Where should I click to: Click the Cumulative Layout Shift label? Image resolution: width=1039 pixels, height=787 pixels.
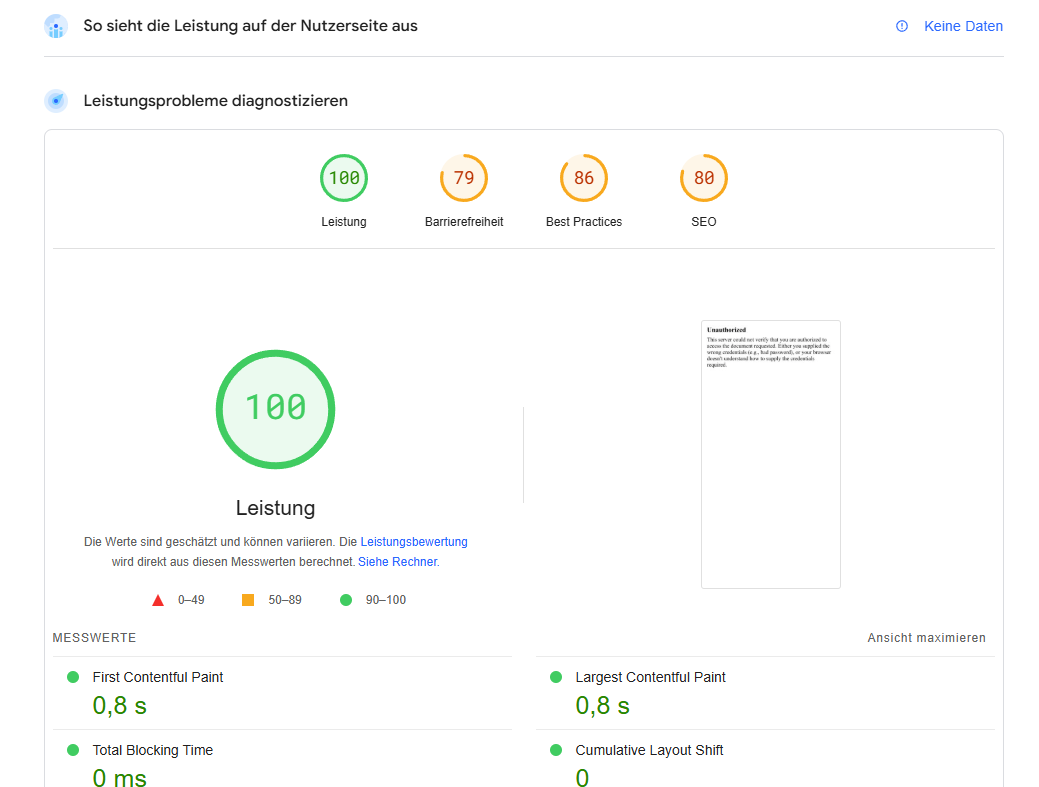pyautogui.click(x=649, y=750)
